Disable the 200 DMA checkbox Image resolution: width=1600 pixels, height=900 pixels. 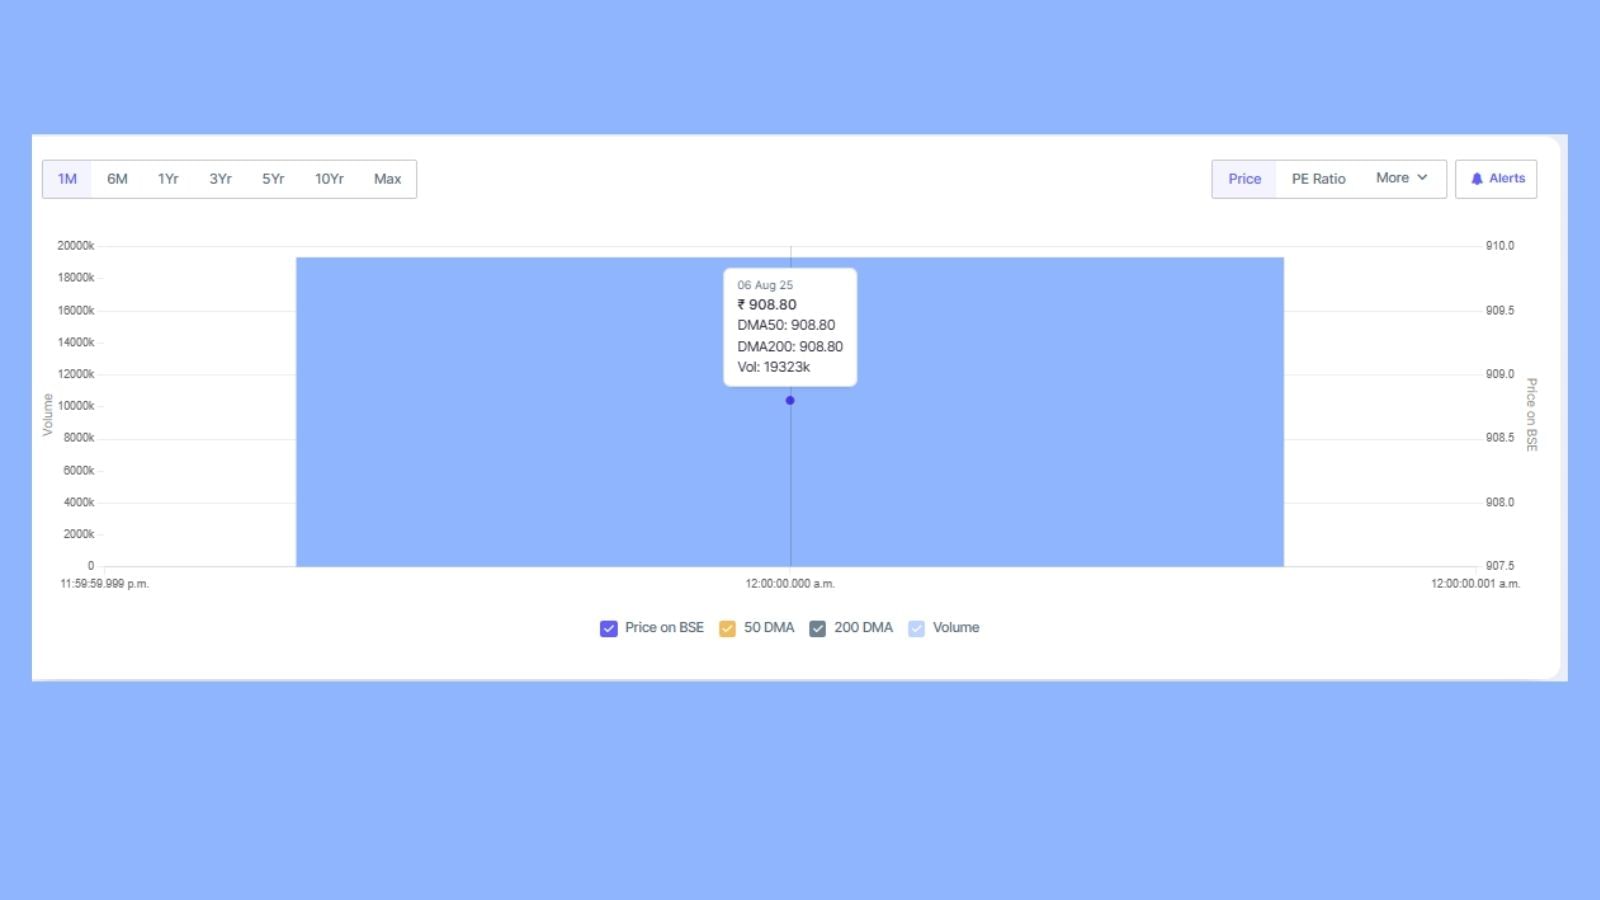(817, 628)
